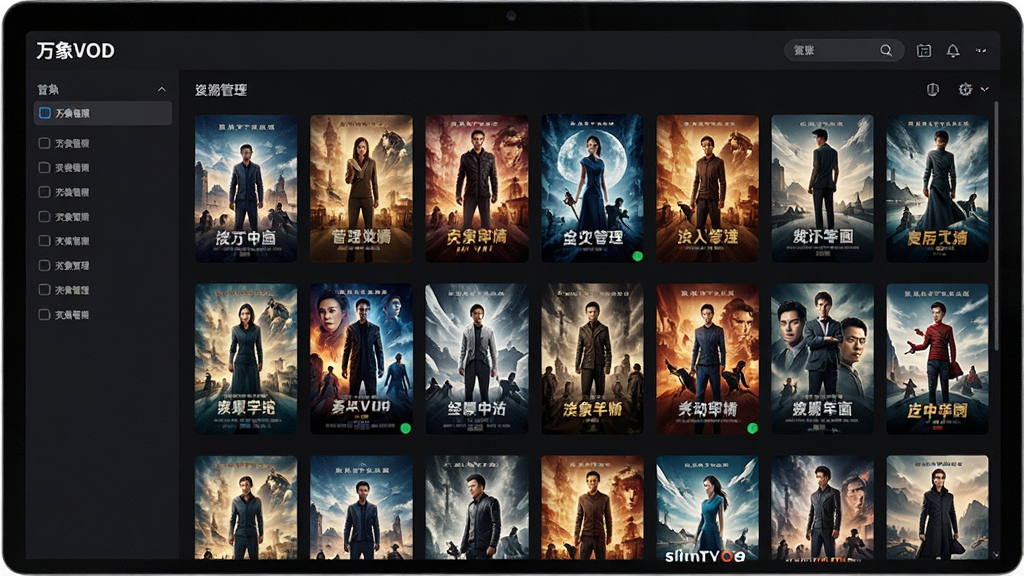The image size is (1024, 576).
Task: Open notifications with the bell icon
Action: (953, 50)
